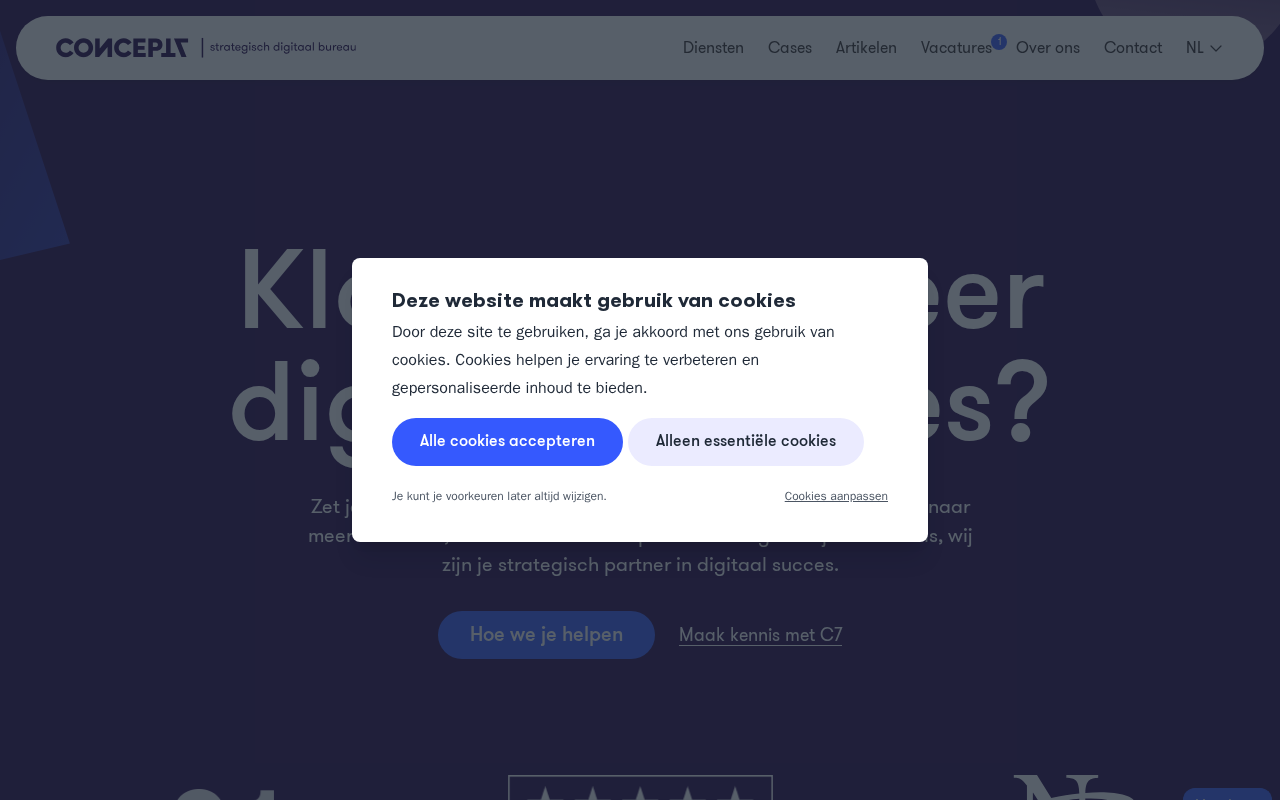
Task: Click the large number graphic at bottom left
Action: (x=222, y=794)
